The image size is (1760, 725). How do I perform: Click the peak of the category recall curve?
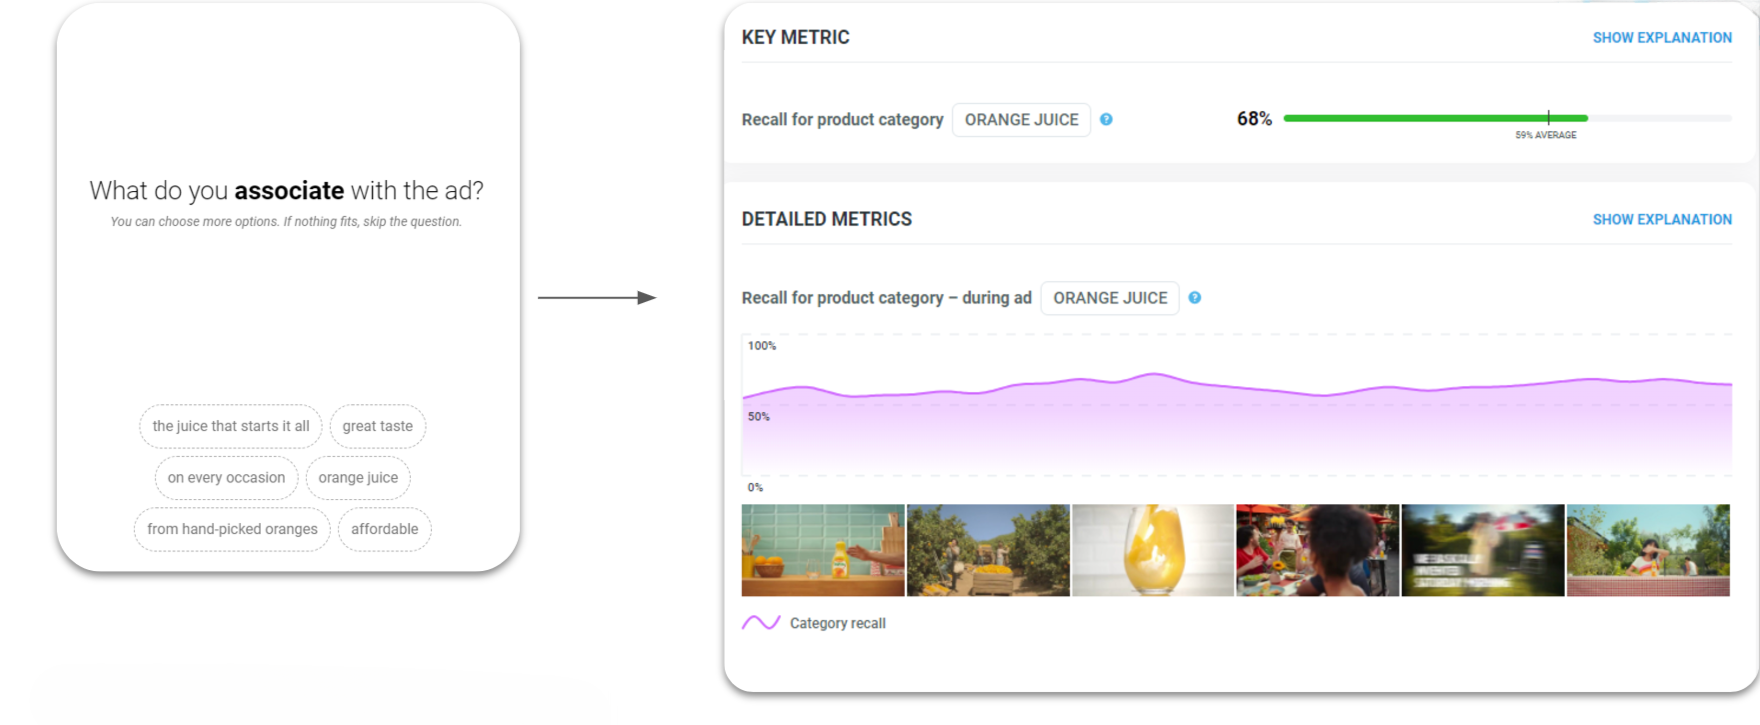pyautogui.click(x=1154, y=375)
